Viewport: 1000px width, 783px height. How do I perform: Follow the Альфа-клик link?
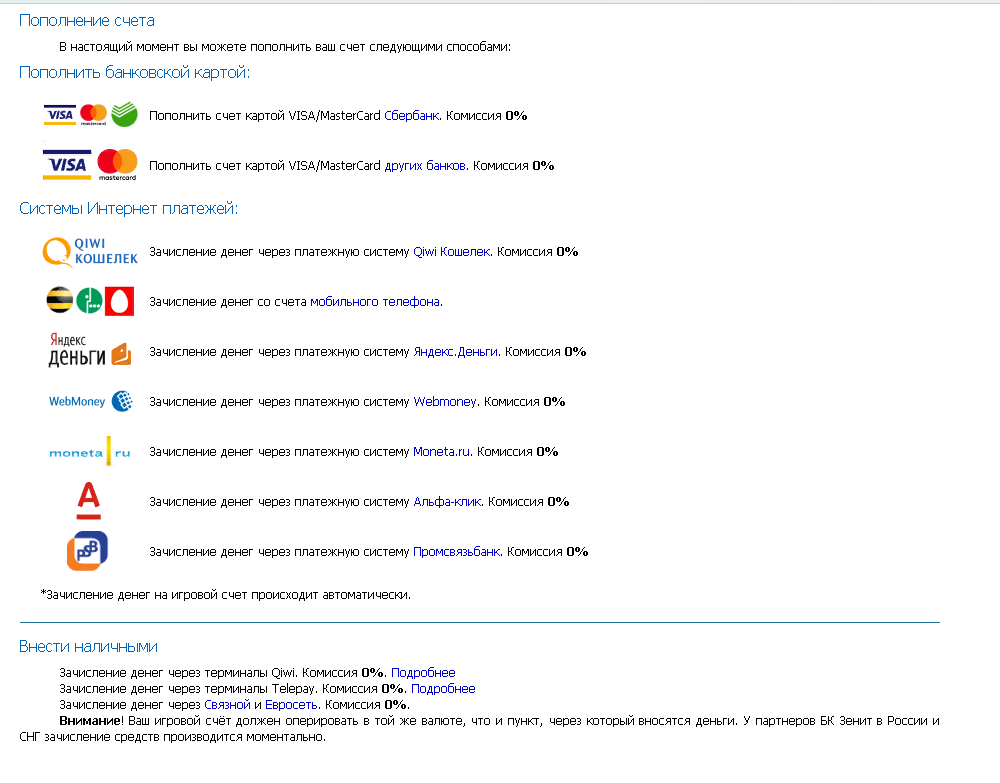coord(447,502)
